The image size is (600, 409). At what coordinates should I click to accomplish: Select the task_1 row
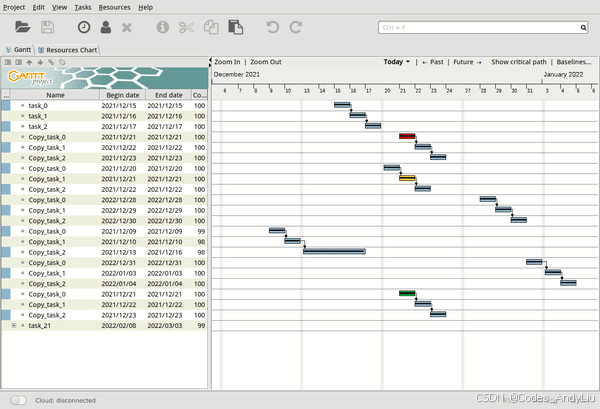(105, 116)
